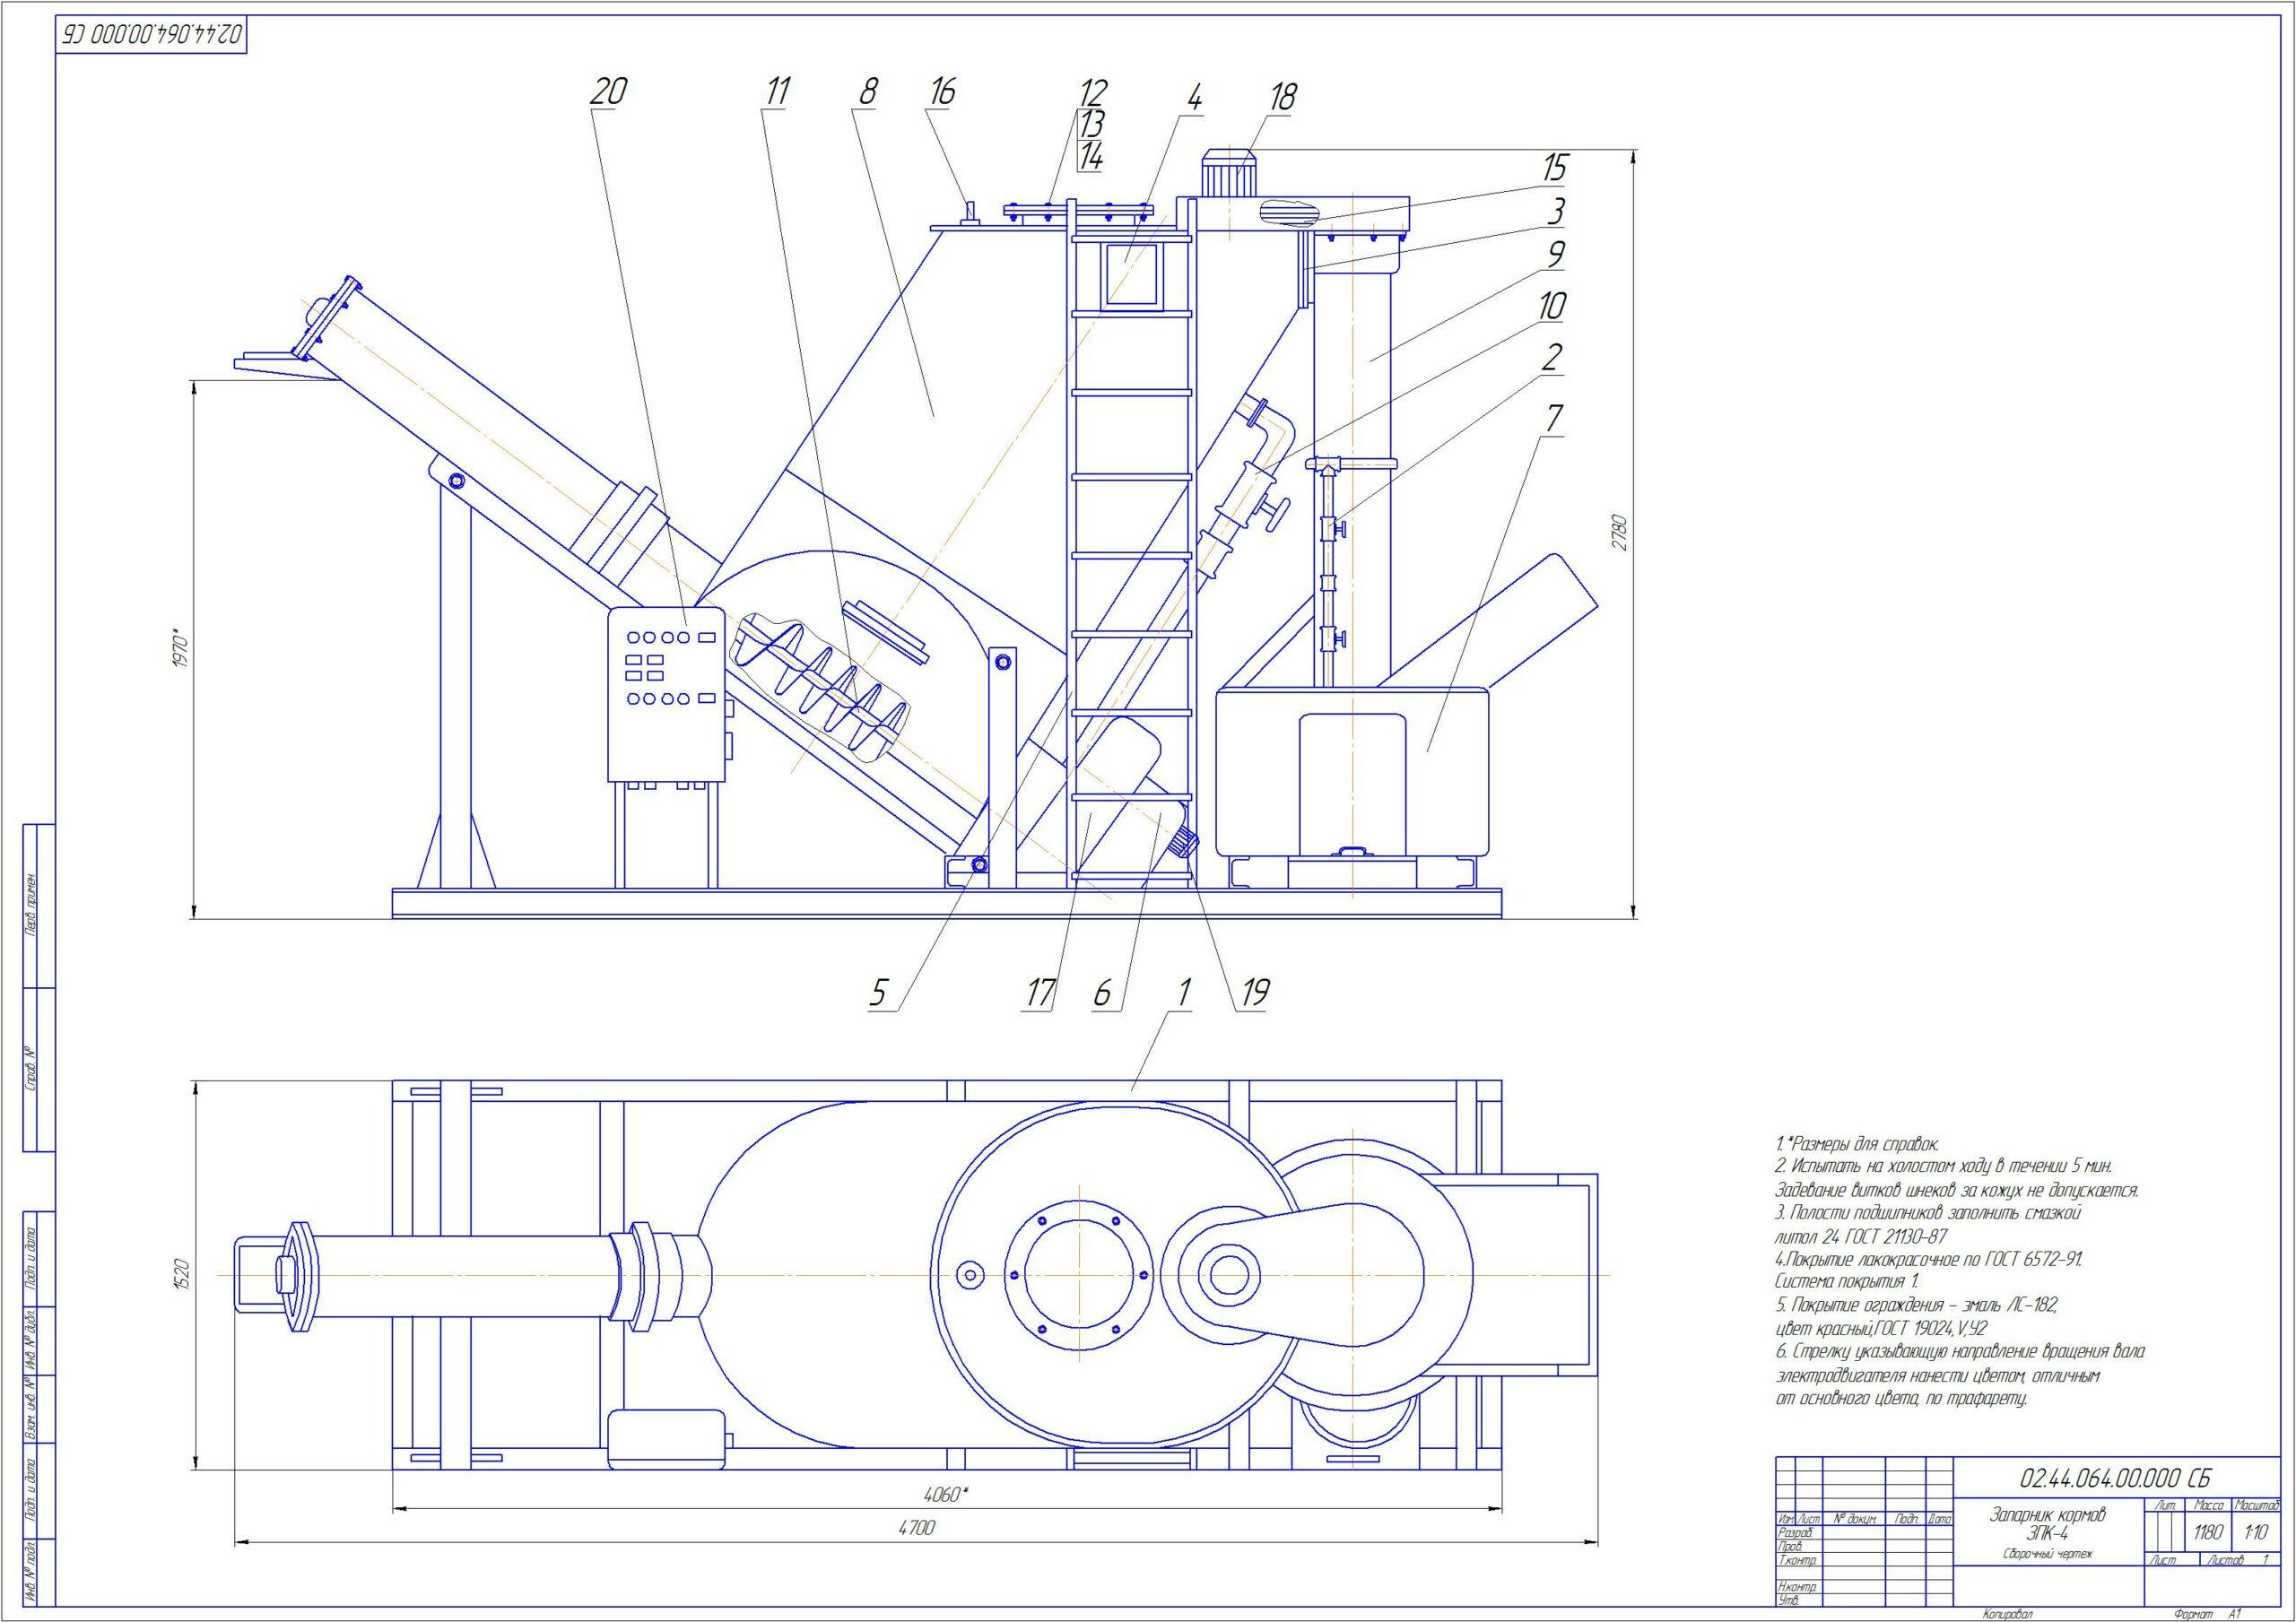
Task: Click part callout number 20
Action: coord(608,92)
